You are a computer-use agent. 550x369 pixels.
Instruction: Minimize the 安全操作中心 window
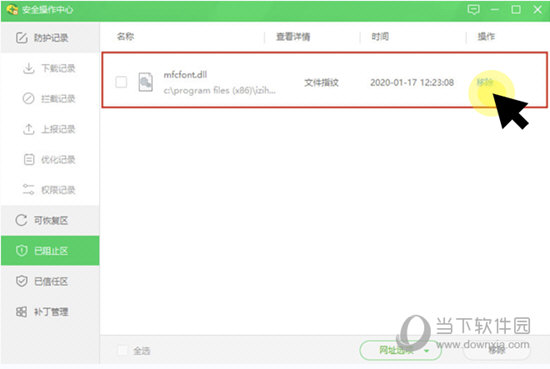click(x=495, y=9)
